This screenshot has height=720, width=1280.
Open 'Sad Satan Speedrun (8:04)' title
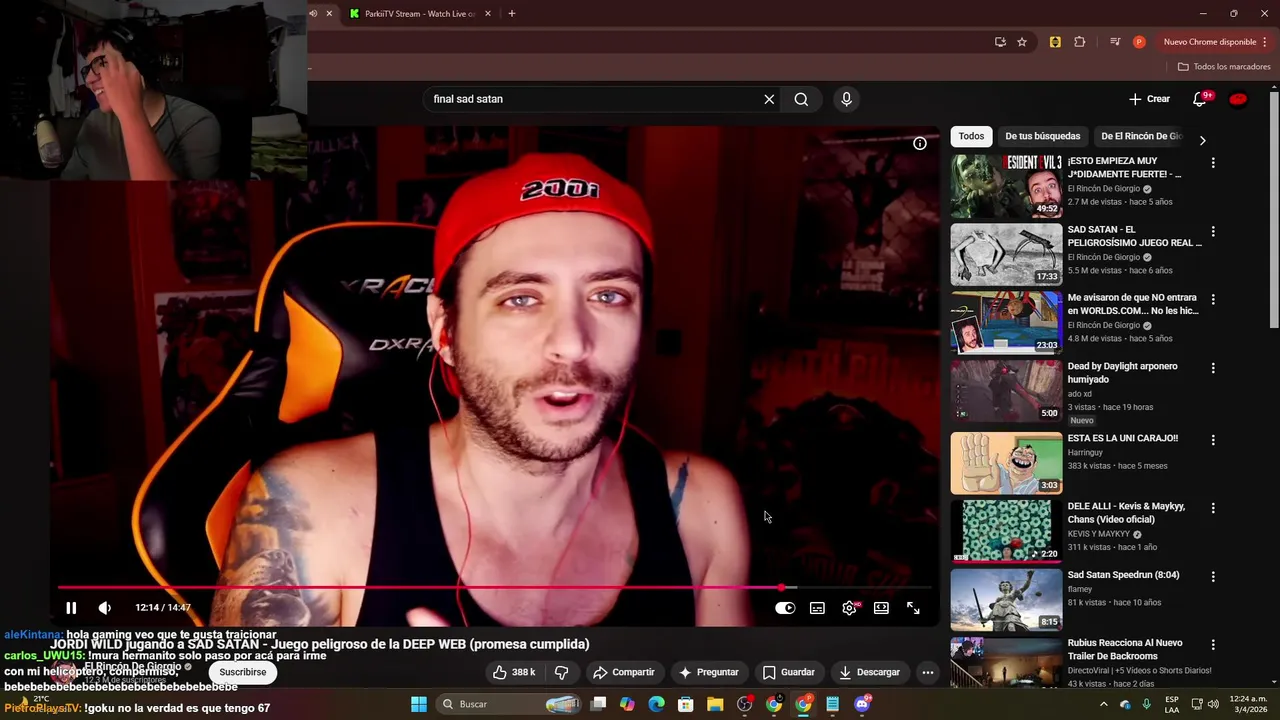[x=1123, y=575]
